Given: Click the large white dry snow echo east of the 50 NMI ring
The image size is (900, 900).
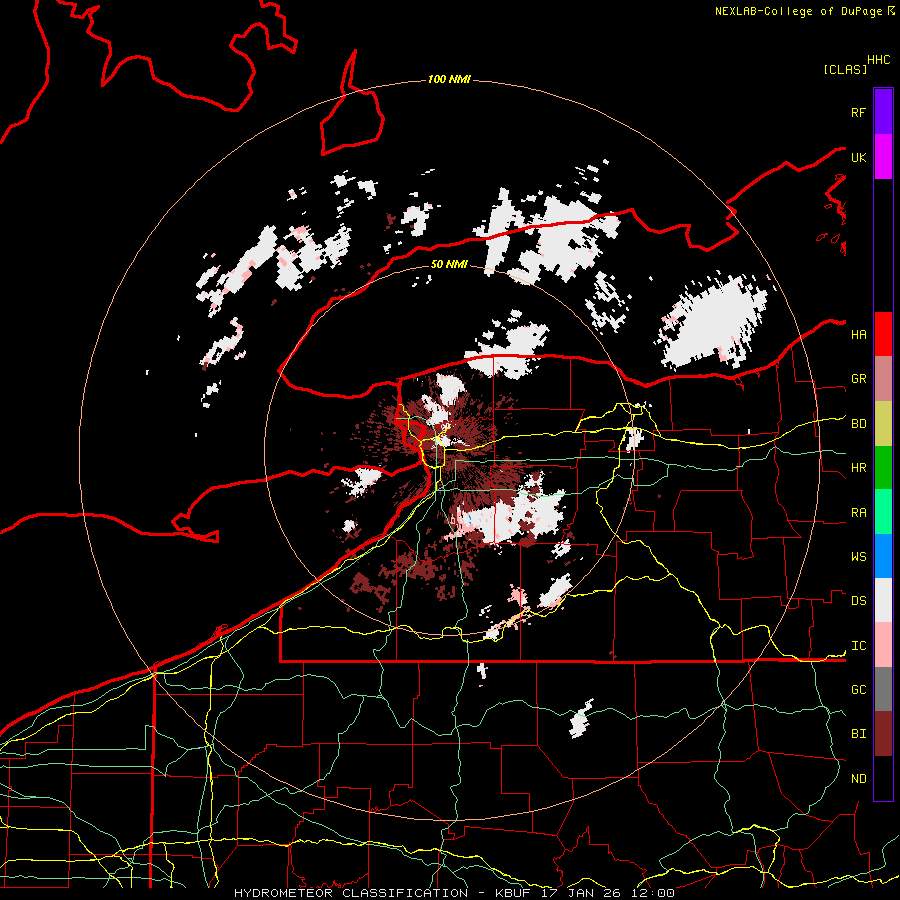Looking at the screenshot, I should [x=713, y=321].
